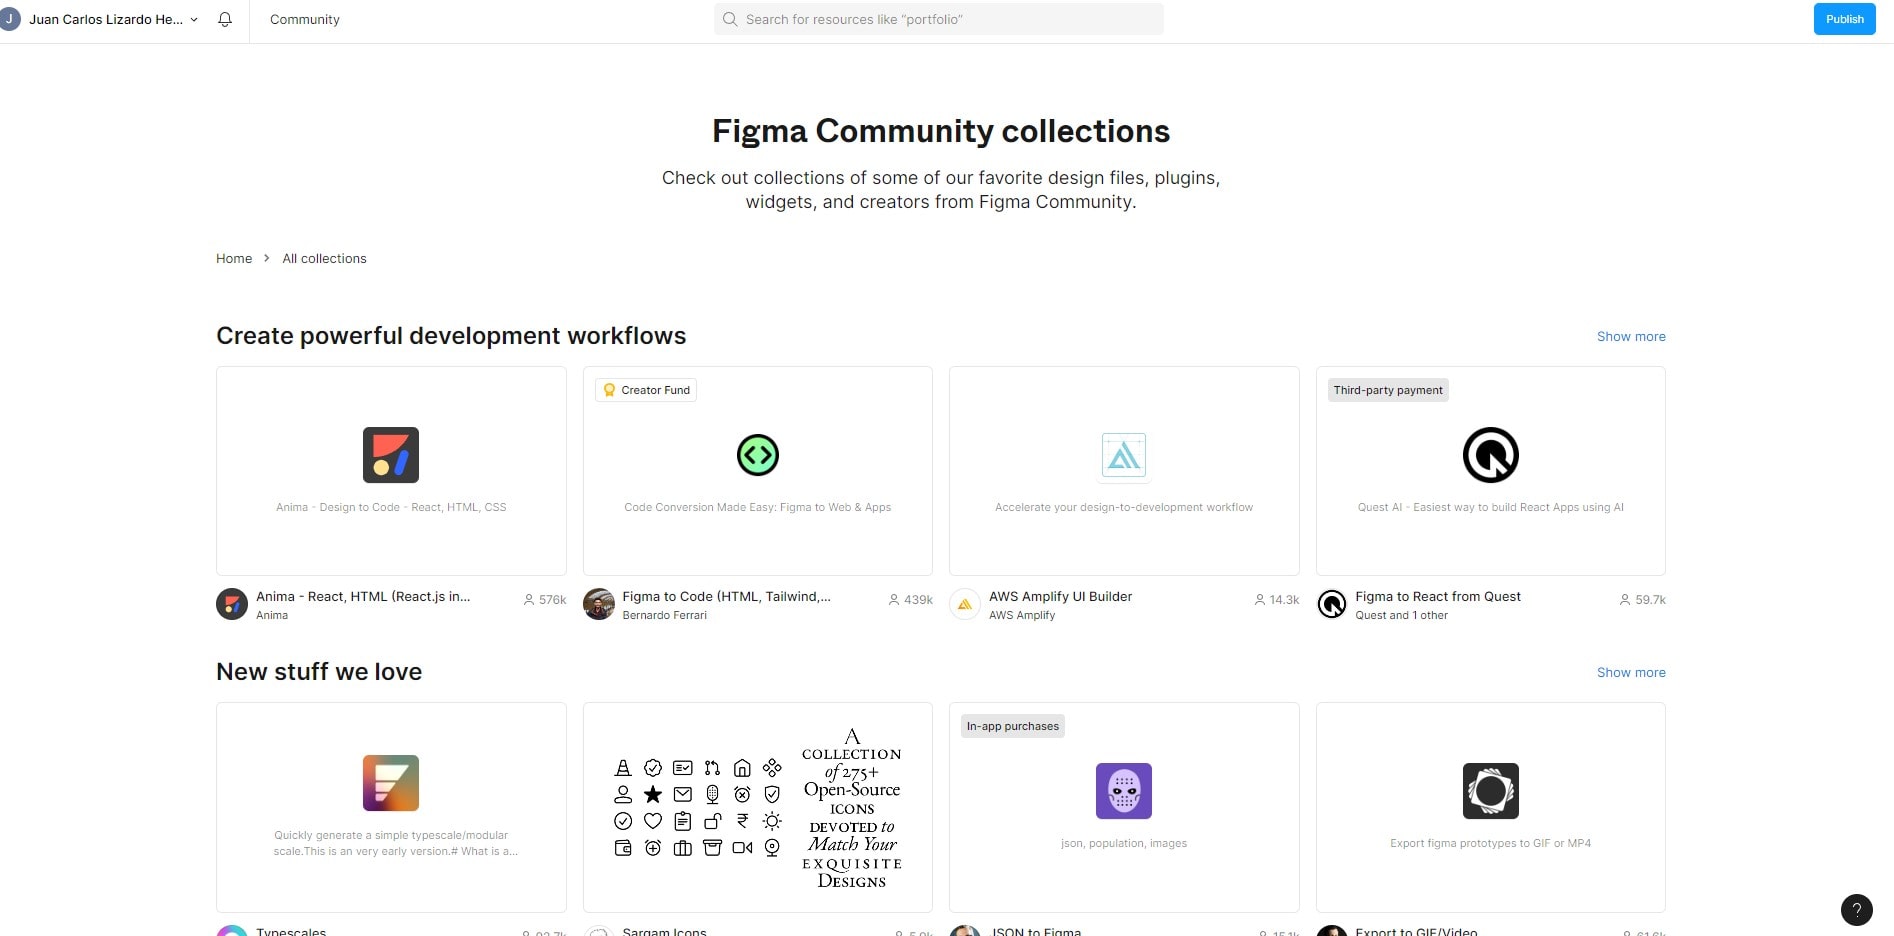Go to Home in the breadcrumb
Image resolution: width=1894 pixels, height=936 pixels.
pos(234,258)
